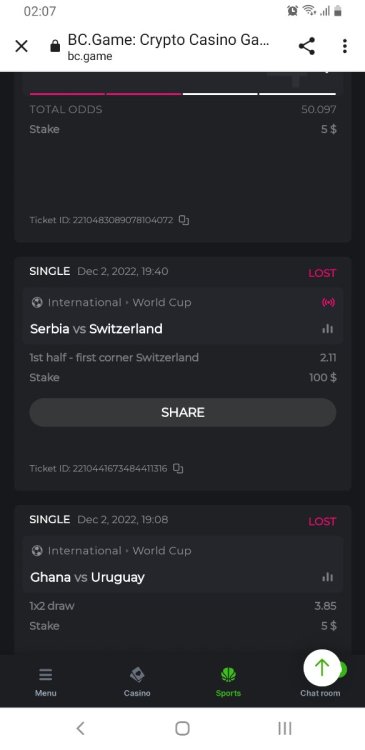Open statistics icon for Serbia vs Switzerland
The width and height of the screenshot is (365, 750).
pos(328,329)
